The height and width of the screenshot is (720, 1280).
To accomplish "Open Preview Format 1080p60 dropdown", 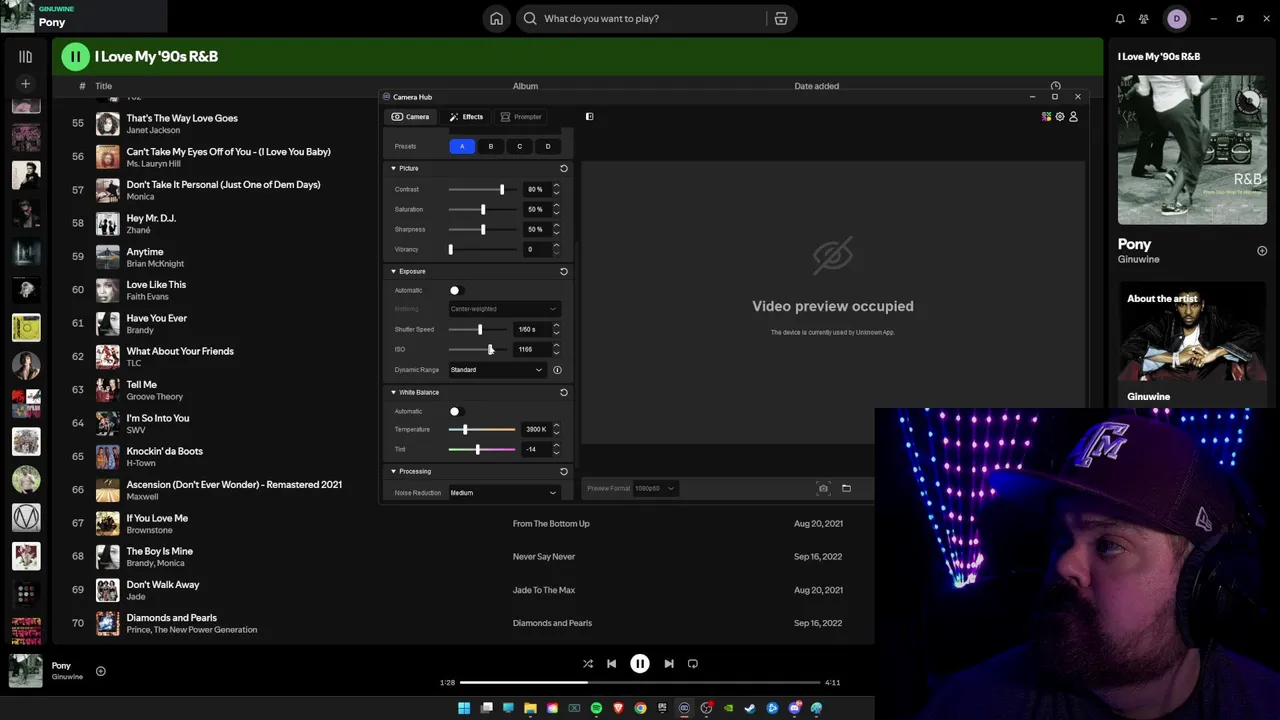I will coord(655,488).
